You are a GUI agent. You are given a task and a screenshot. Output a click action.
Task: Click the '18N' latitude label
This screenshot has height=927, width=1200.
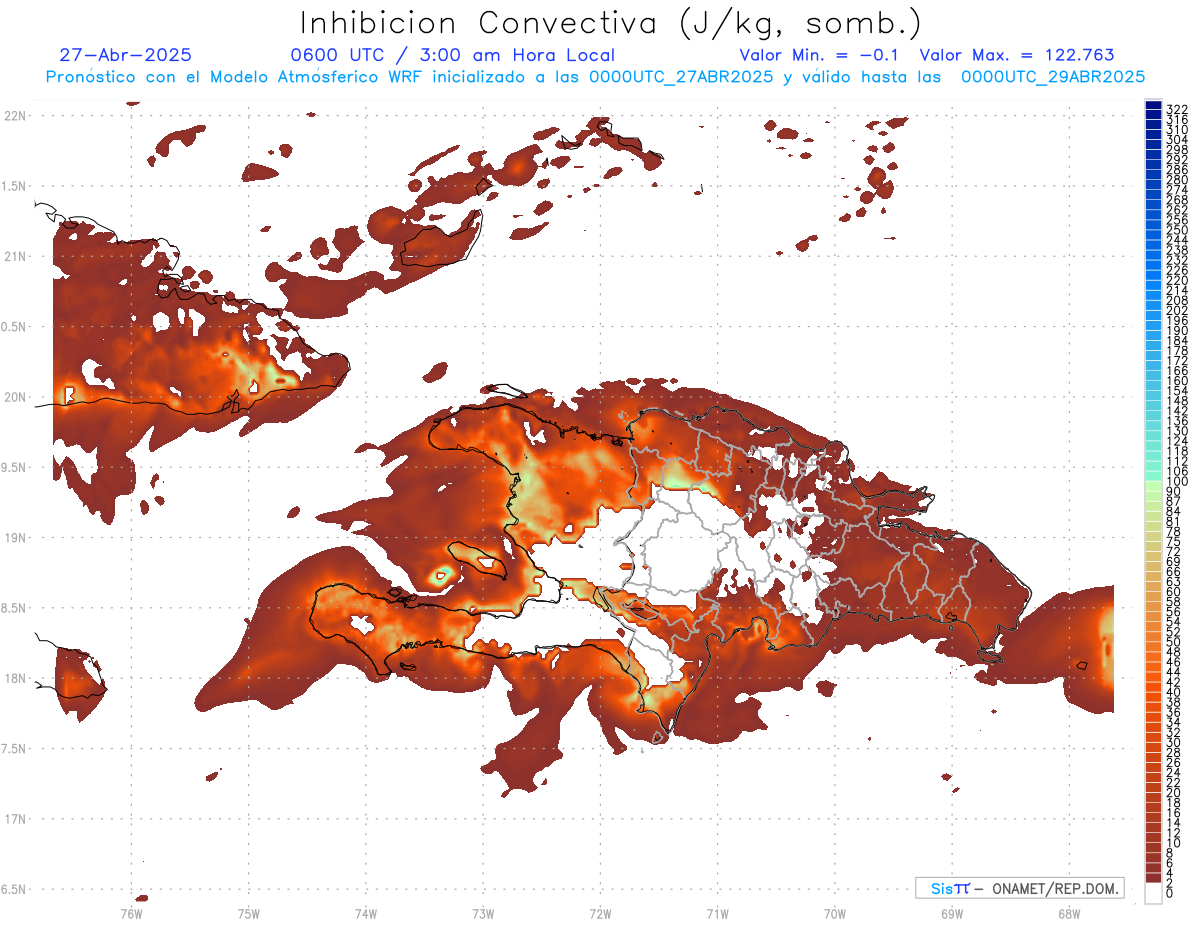pyautogui.click(x=15, y=678)
